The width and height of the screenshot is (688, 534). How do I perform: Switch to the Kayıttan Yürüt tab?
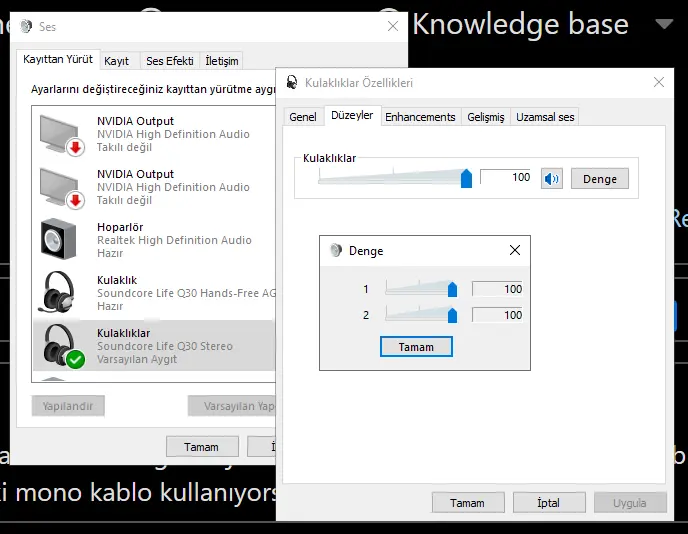58,59
